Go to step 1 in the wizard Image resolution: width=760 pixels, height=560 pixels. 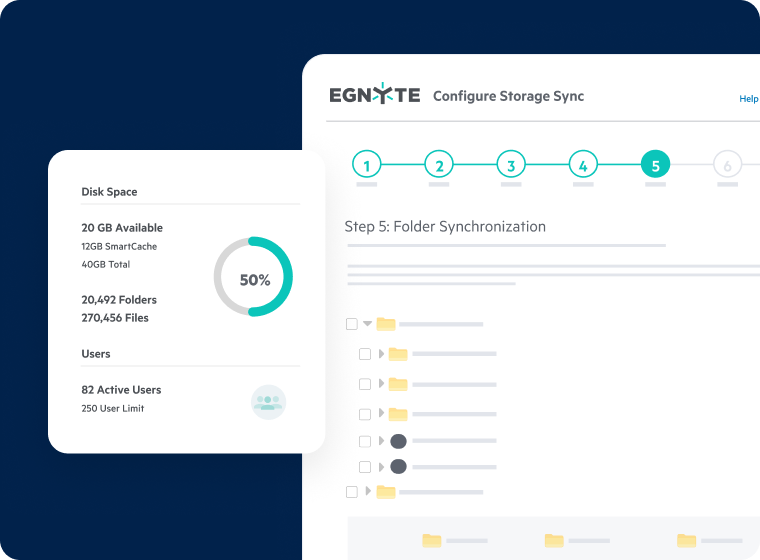(367, 166)
